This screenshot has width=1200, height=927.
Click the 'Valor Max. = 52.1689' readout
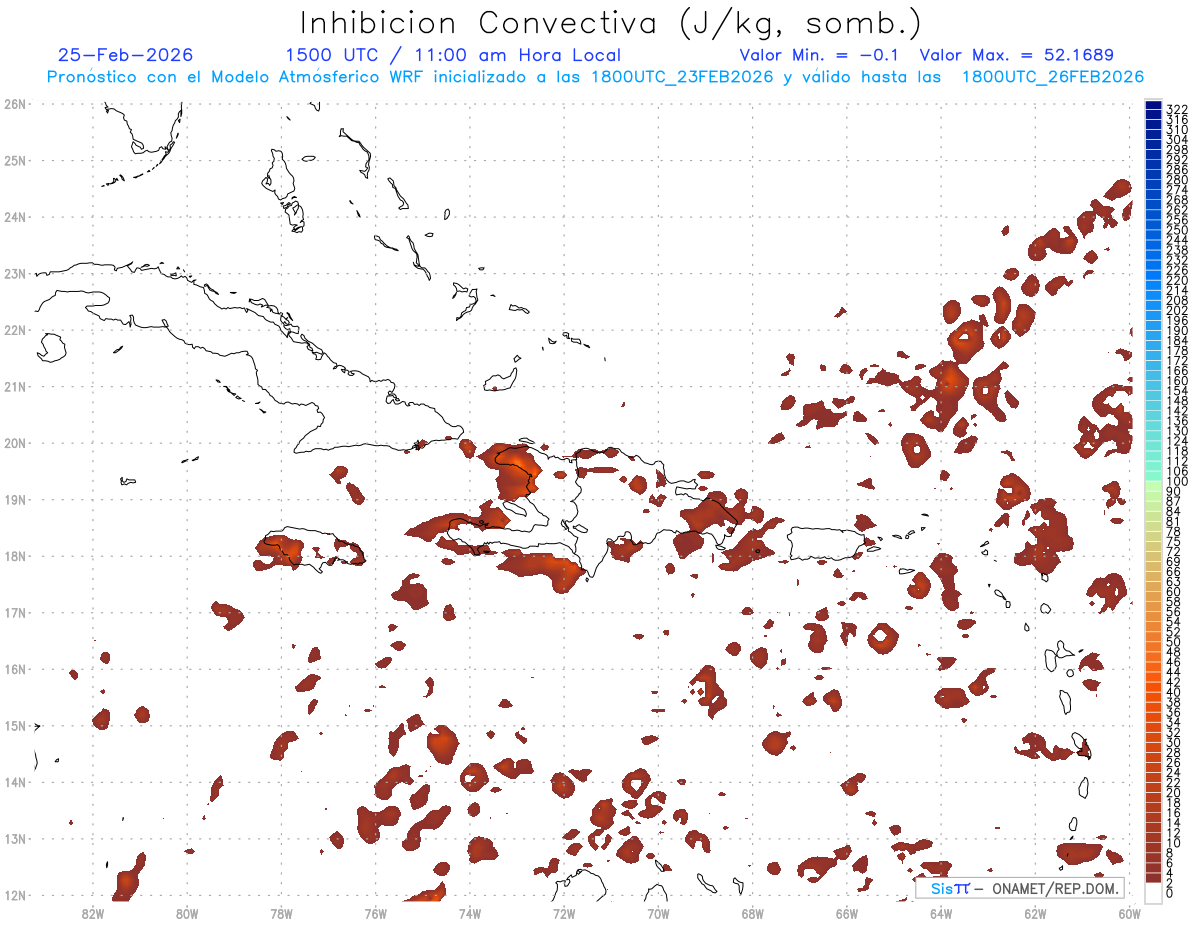1016,55
